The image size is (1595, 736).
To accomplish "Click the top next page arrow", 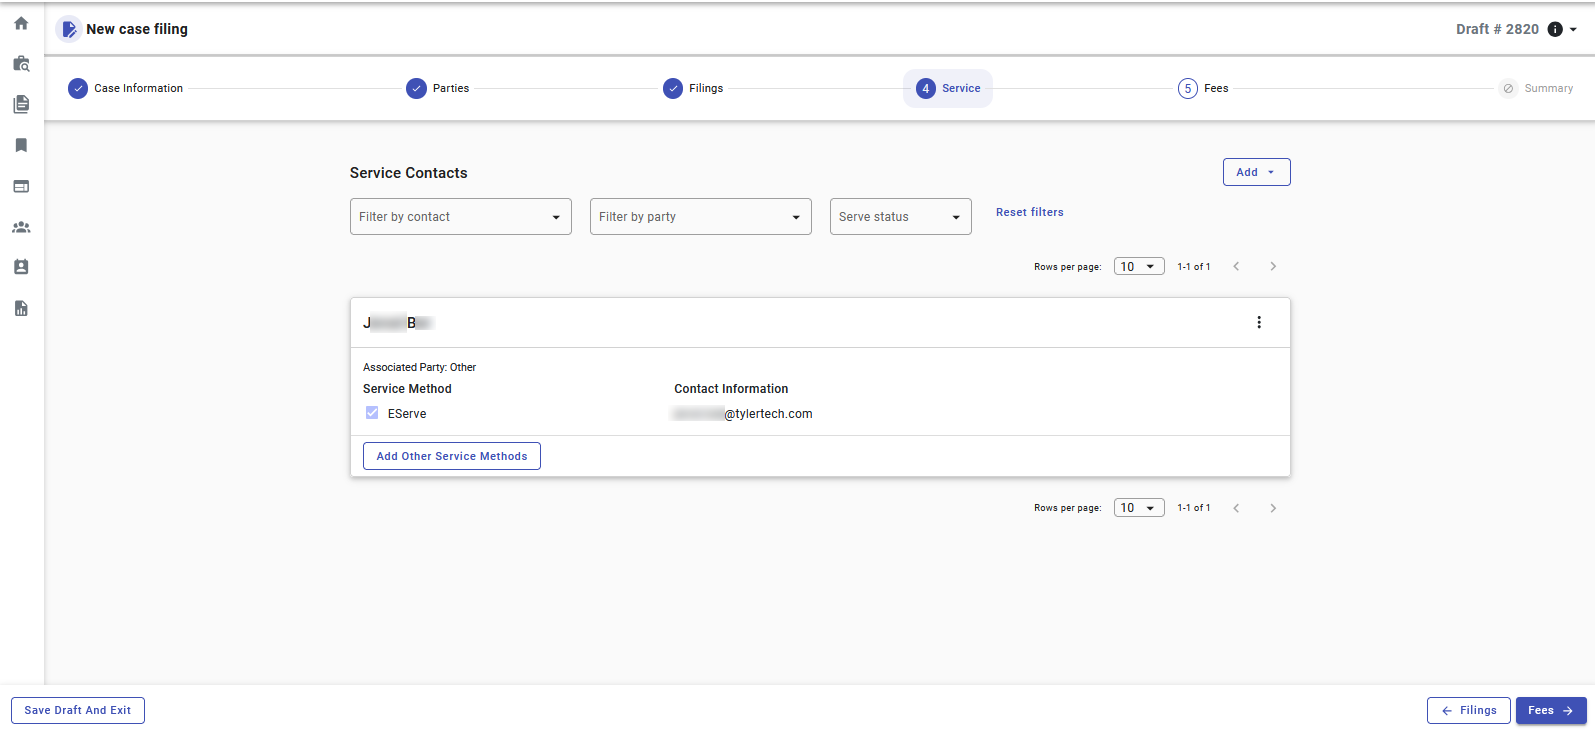I will [1273, 266].
